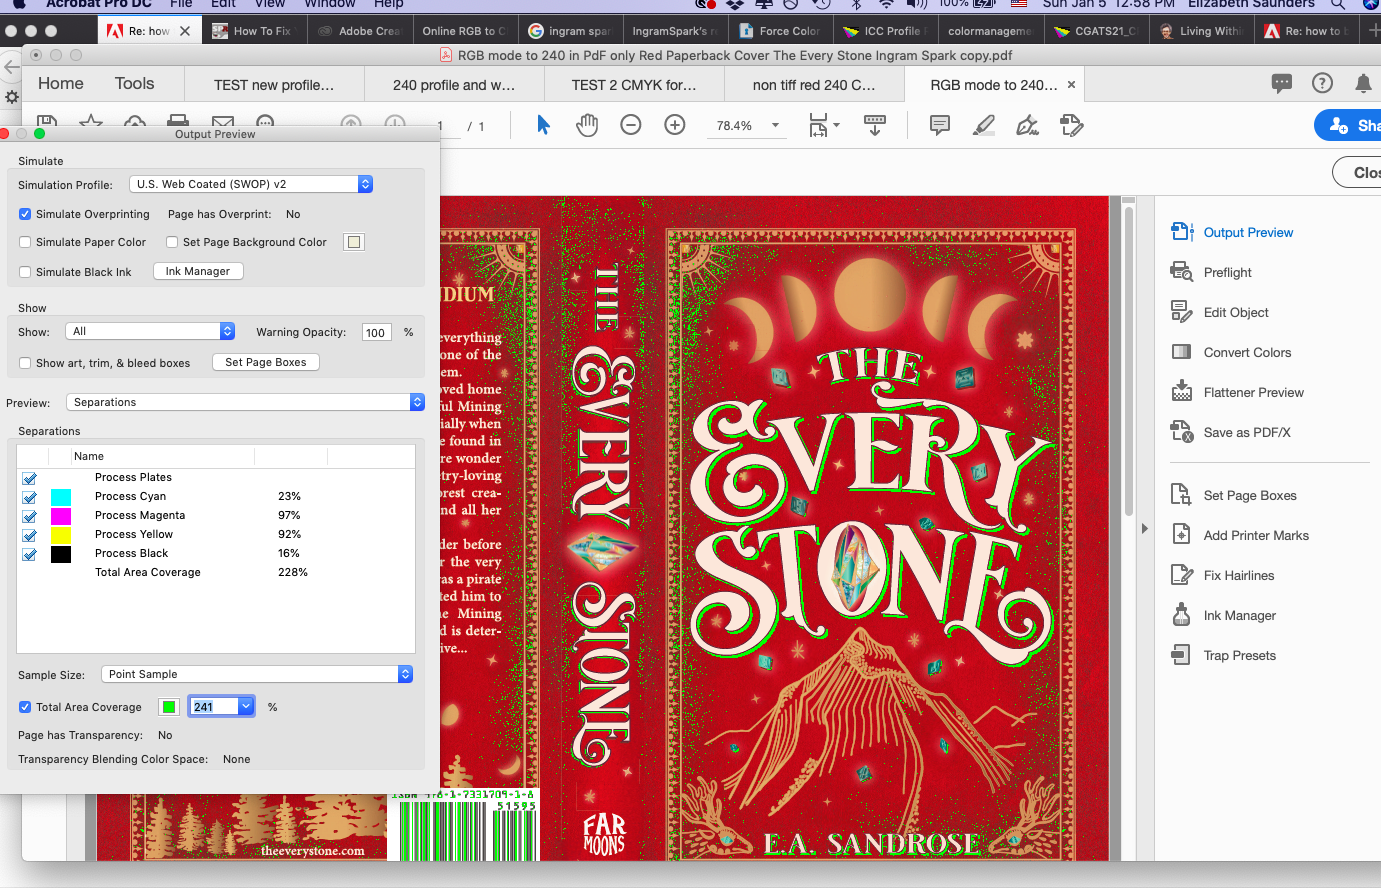This screenshot has width=1381, height=888.
Task: Uncheck the Process Magenta plate
Action: [30, 516]
